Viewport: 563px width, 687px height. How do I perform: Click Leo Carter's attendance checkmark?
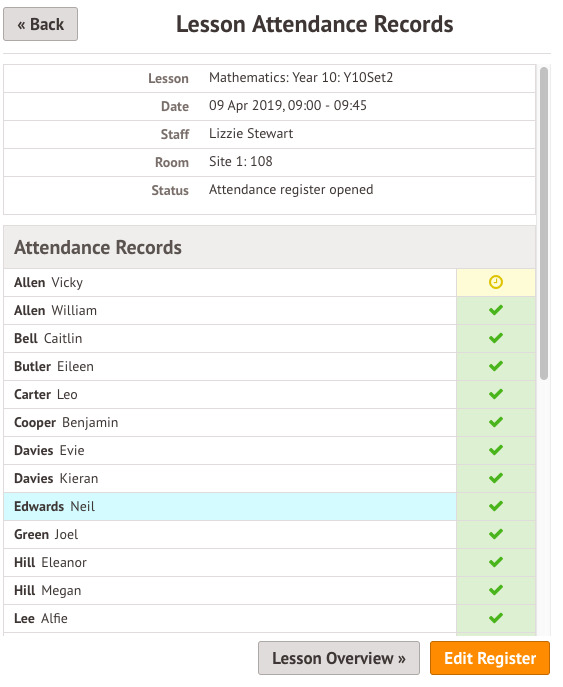pos(496,394)
